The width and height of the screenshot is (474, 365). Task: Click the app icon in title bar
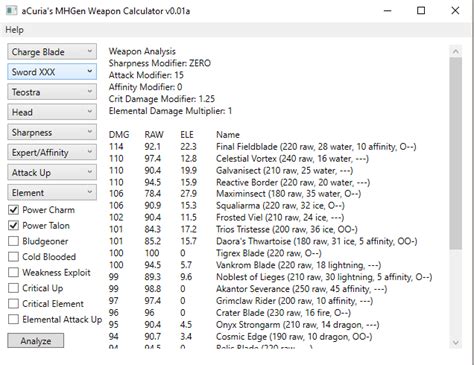[x=12, y=11]
